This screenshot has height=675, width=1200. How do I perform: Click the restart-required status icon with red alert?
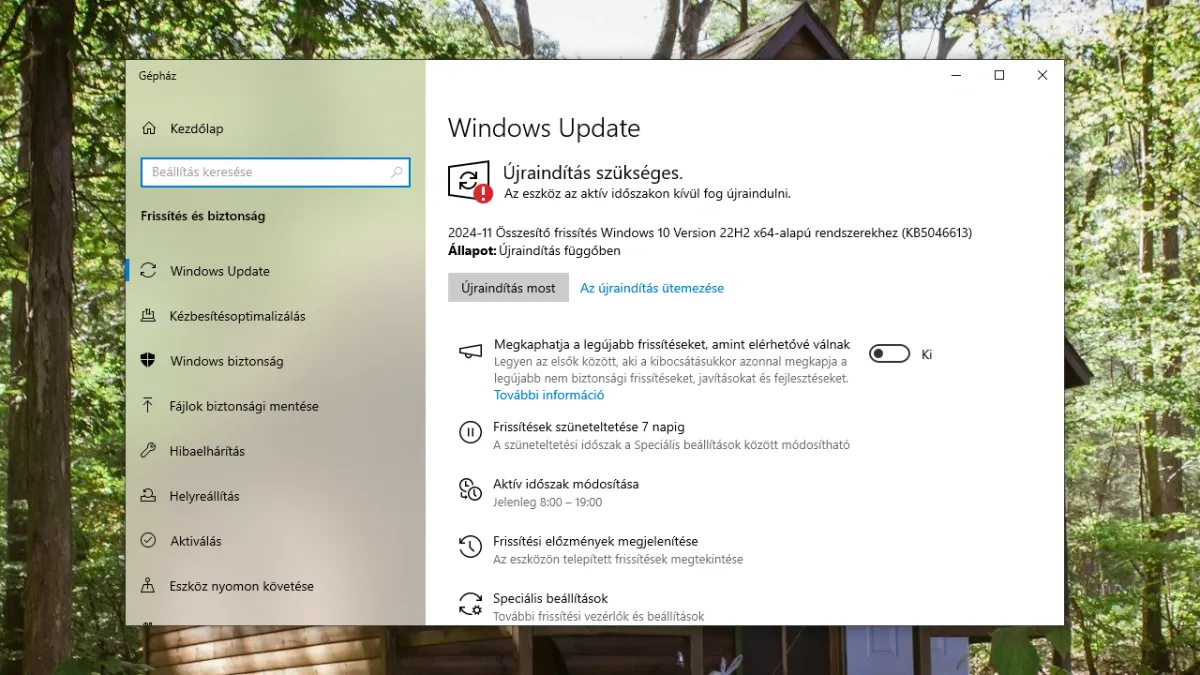point(469,181)
